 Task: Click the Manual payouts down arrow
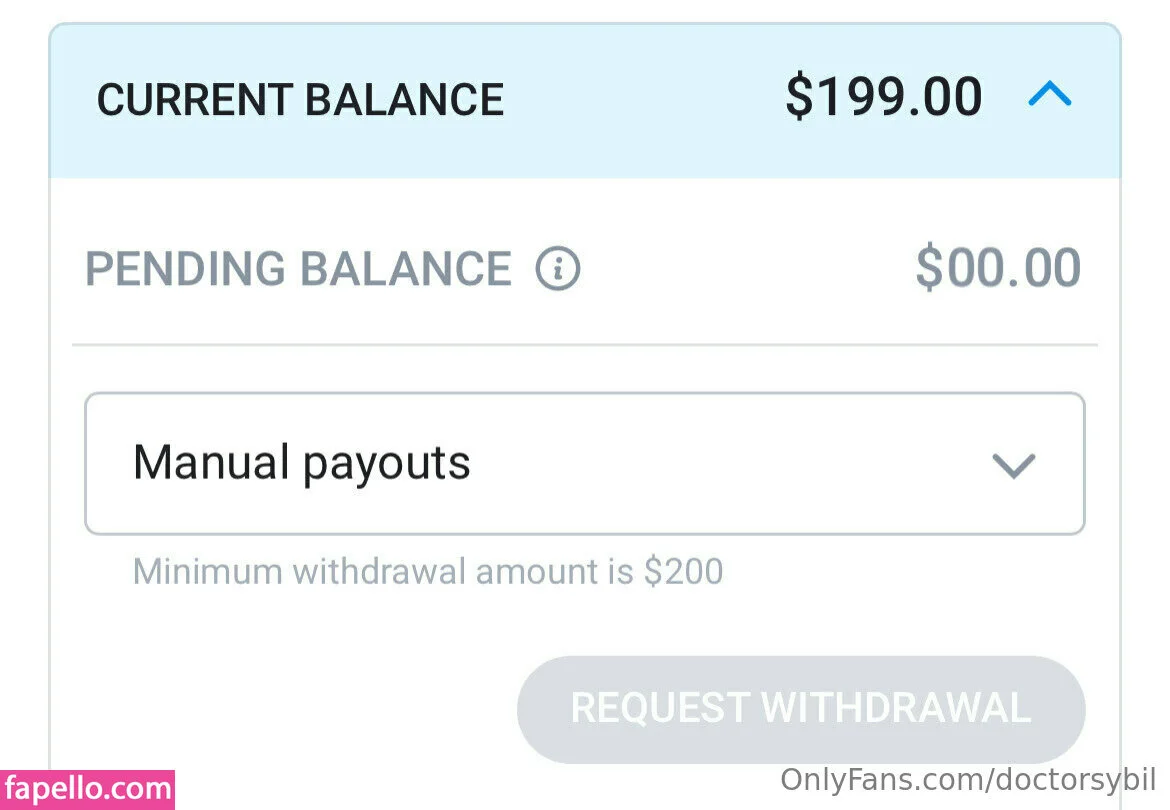coord(1013,465)
